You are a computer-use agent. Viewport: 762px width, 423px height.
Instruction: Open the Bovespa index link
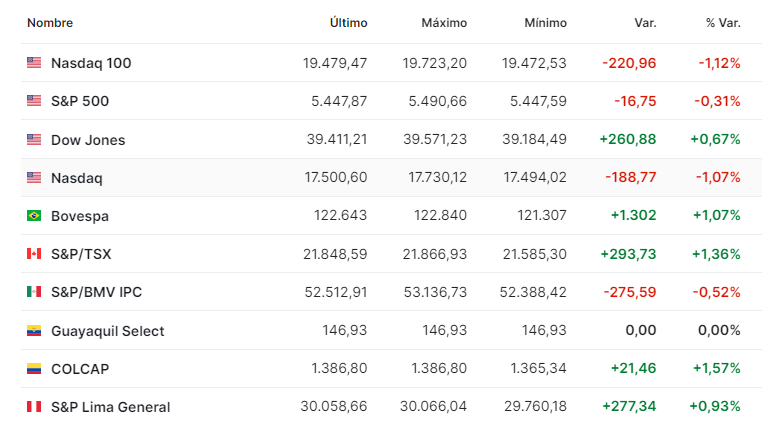click(x=80, y=216)
